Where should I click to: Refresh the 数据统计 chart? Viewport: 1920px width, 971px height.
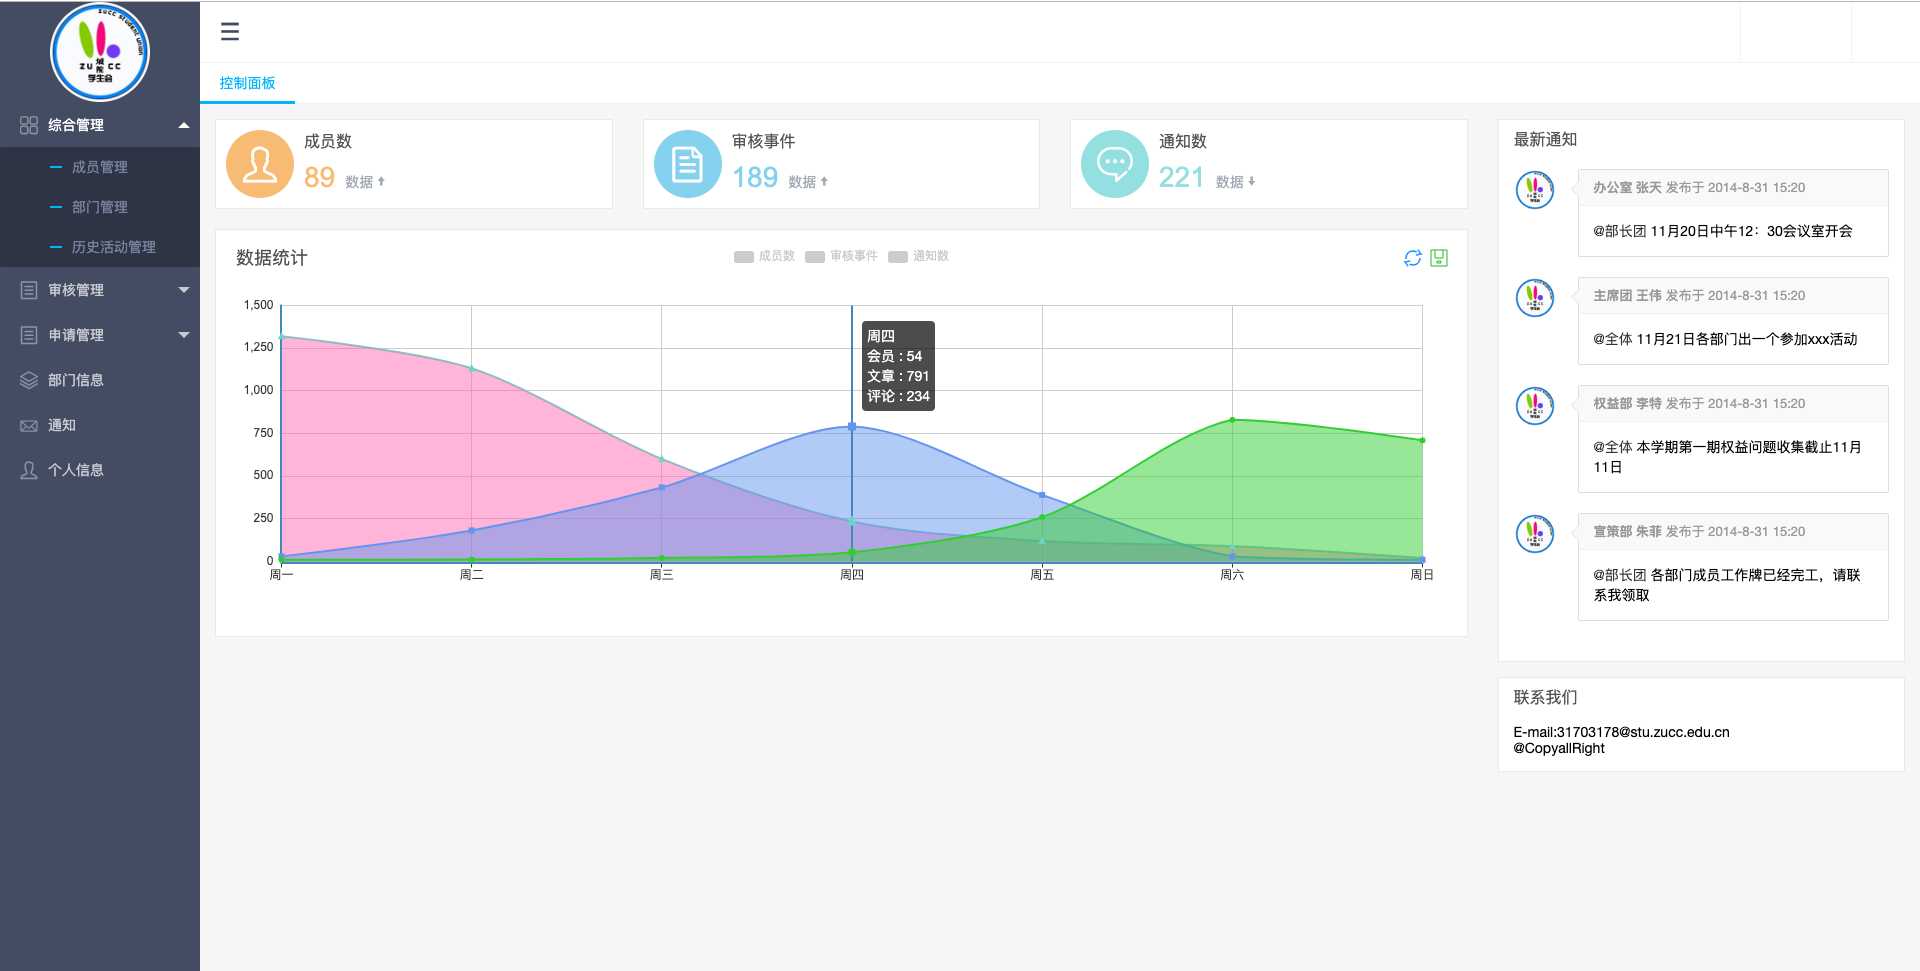click(1413, 258)
